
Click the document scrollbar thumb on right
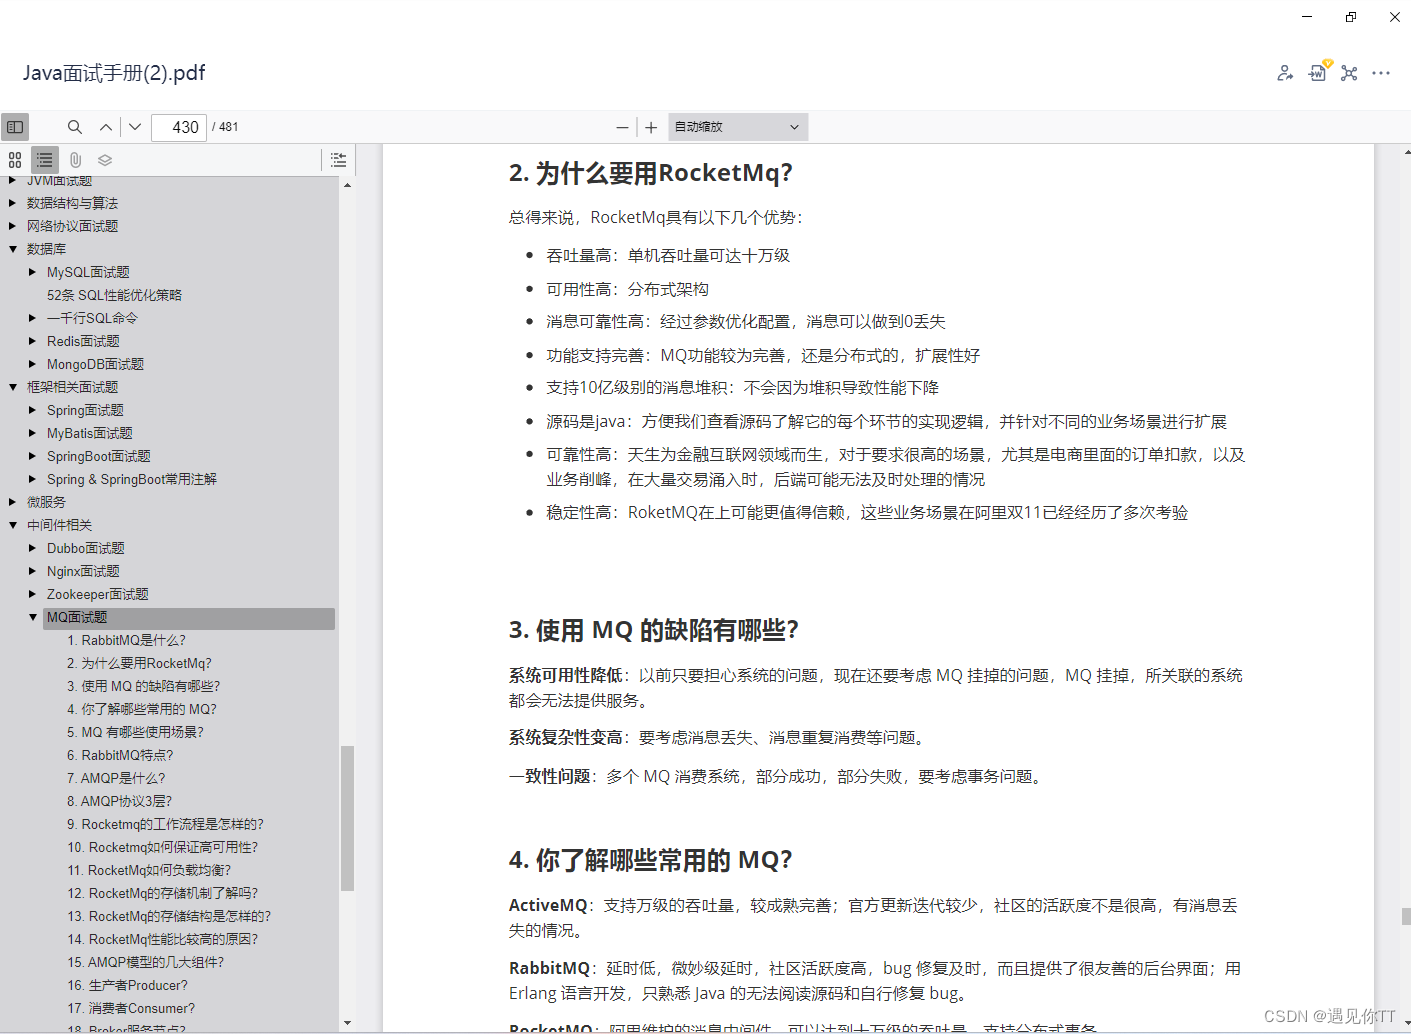[x=1406, y=916]
